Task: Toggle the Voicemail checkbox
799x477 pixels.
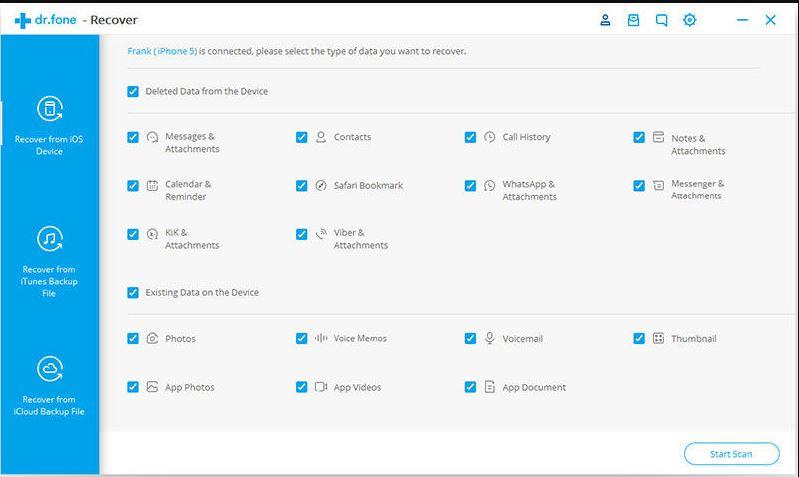Action: [x=470, y=338]
